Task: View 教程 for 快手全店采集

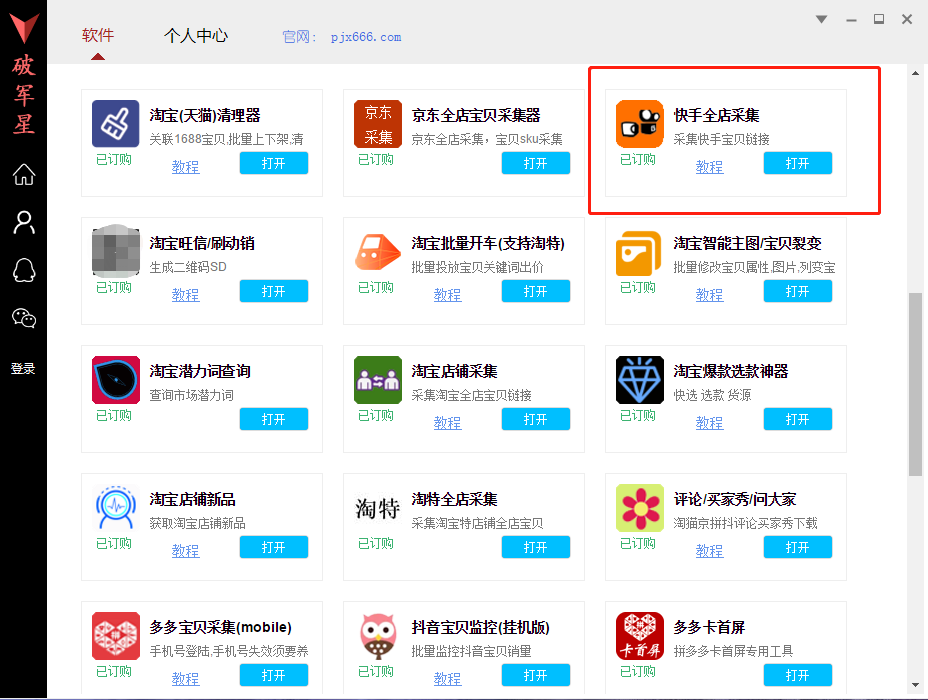Action: [x=709, y=167]
